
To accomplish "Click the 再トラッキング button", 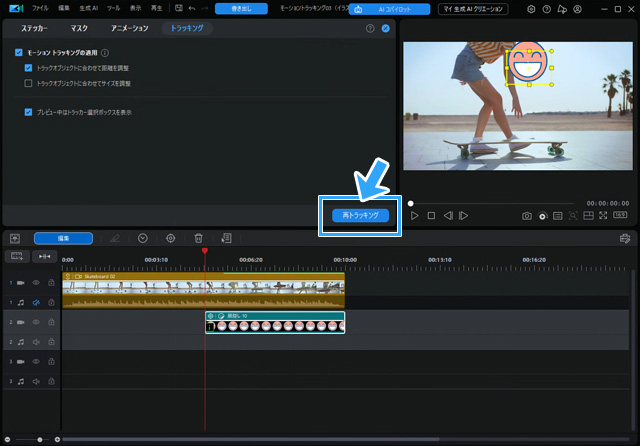I will (360, 215).
